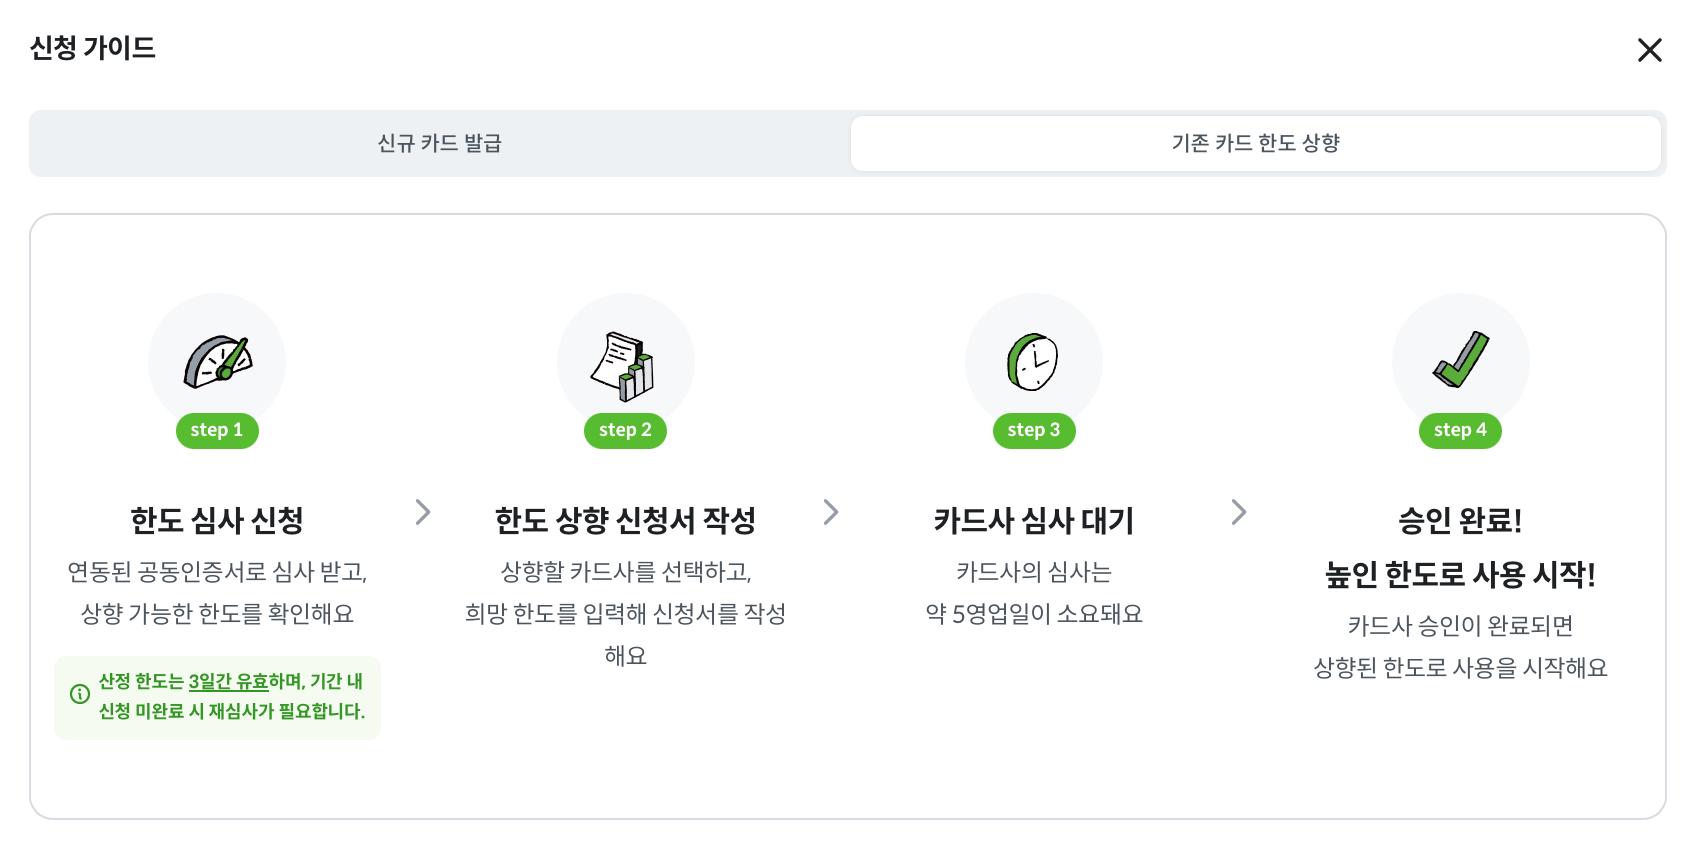Select the 기존 카드 한도 상향 tab

(x=1255, y=143)
